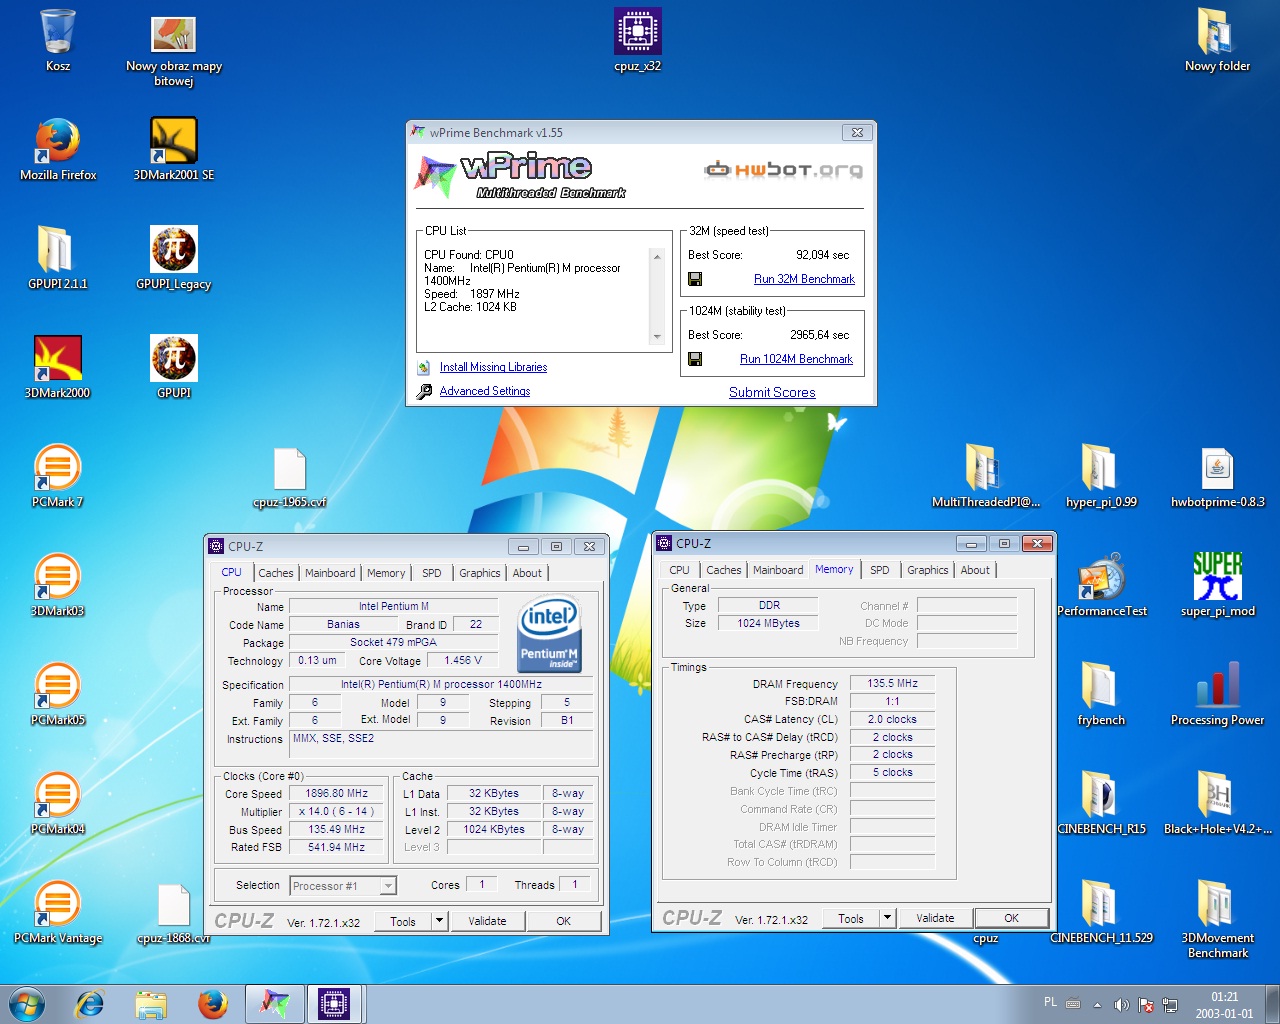Open About tab in right CPU-Z window
1280x1024 pixels.
975,570
